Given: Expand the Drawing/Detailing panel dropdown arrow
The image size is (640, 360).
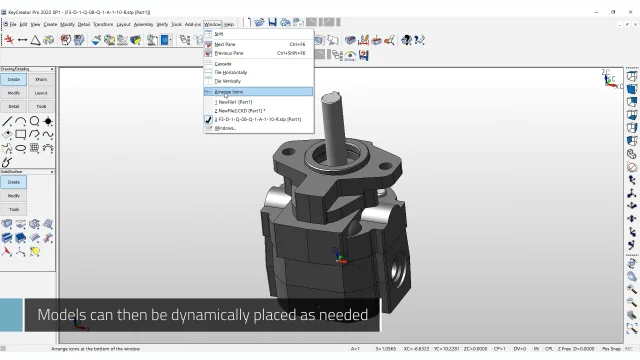Looking at the screenshot, I should 52,69.
